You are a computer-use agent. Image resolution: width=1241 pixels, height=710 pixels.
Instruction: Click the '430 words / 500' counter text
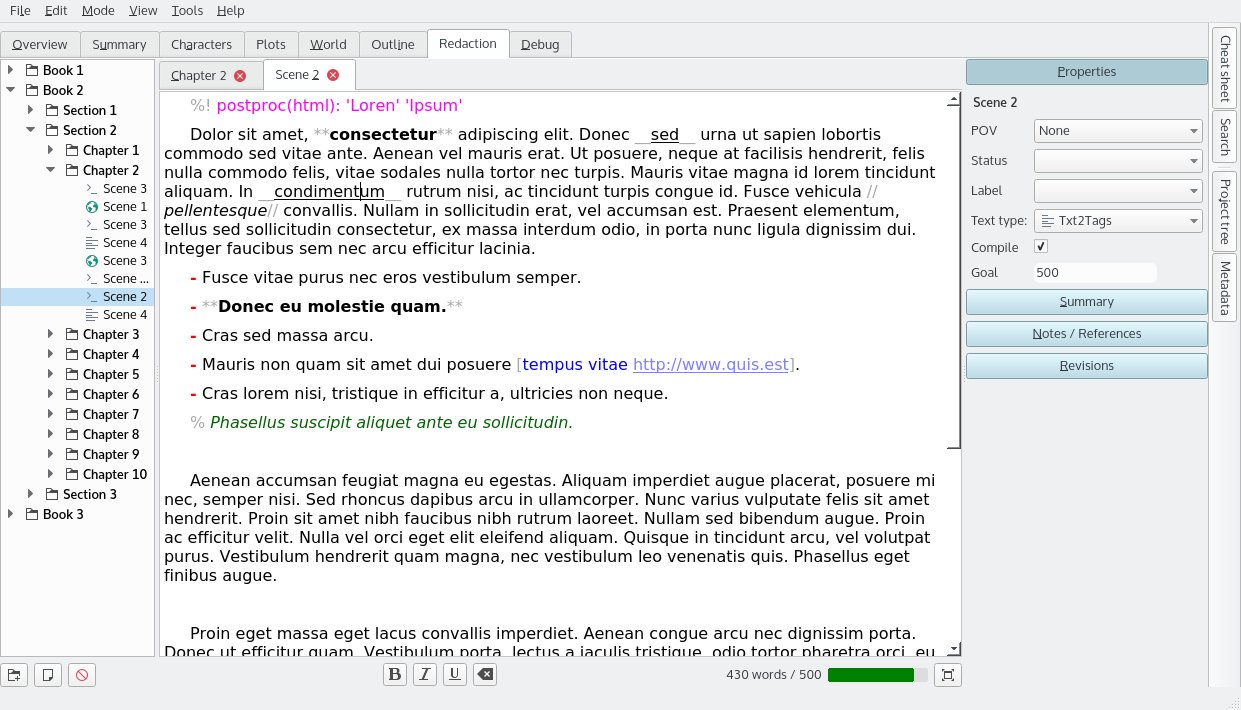773,675
